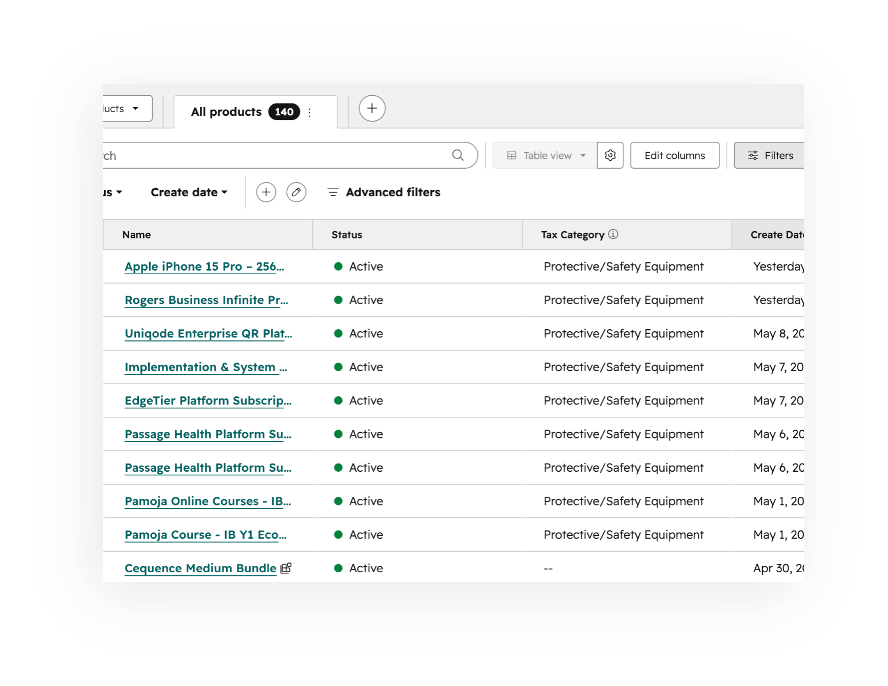This screenshot has width=888, height=686.
Task: Click the circled plus icon to add a filter
Action: 266,192
